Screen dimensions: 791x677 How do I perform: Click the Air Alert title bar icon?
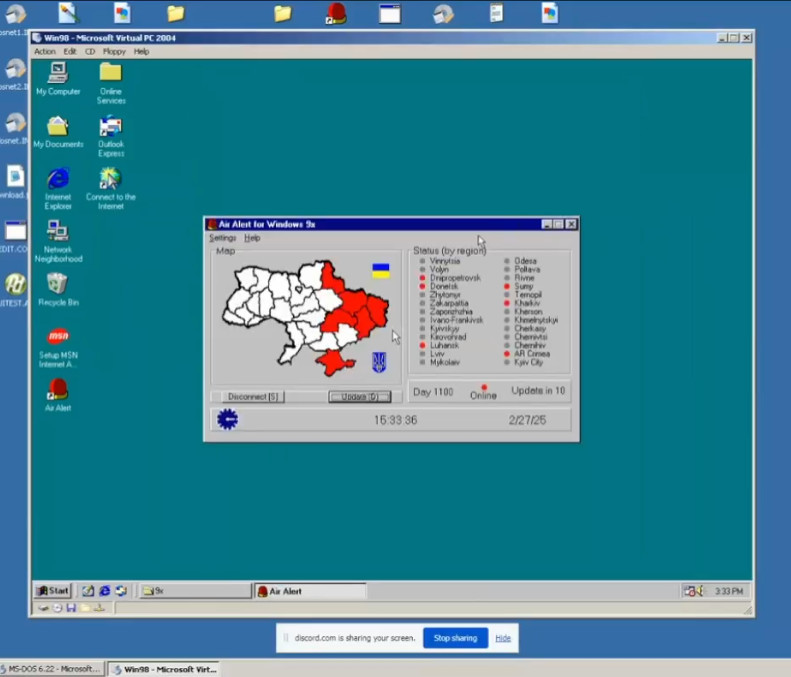tap(212, 224)
